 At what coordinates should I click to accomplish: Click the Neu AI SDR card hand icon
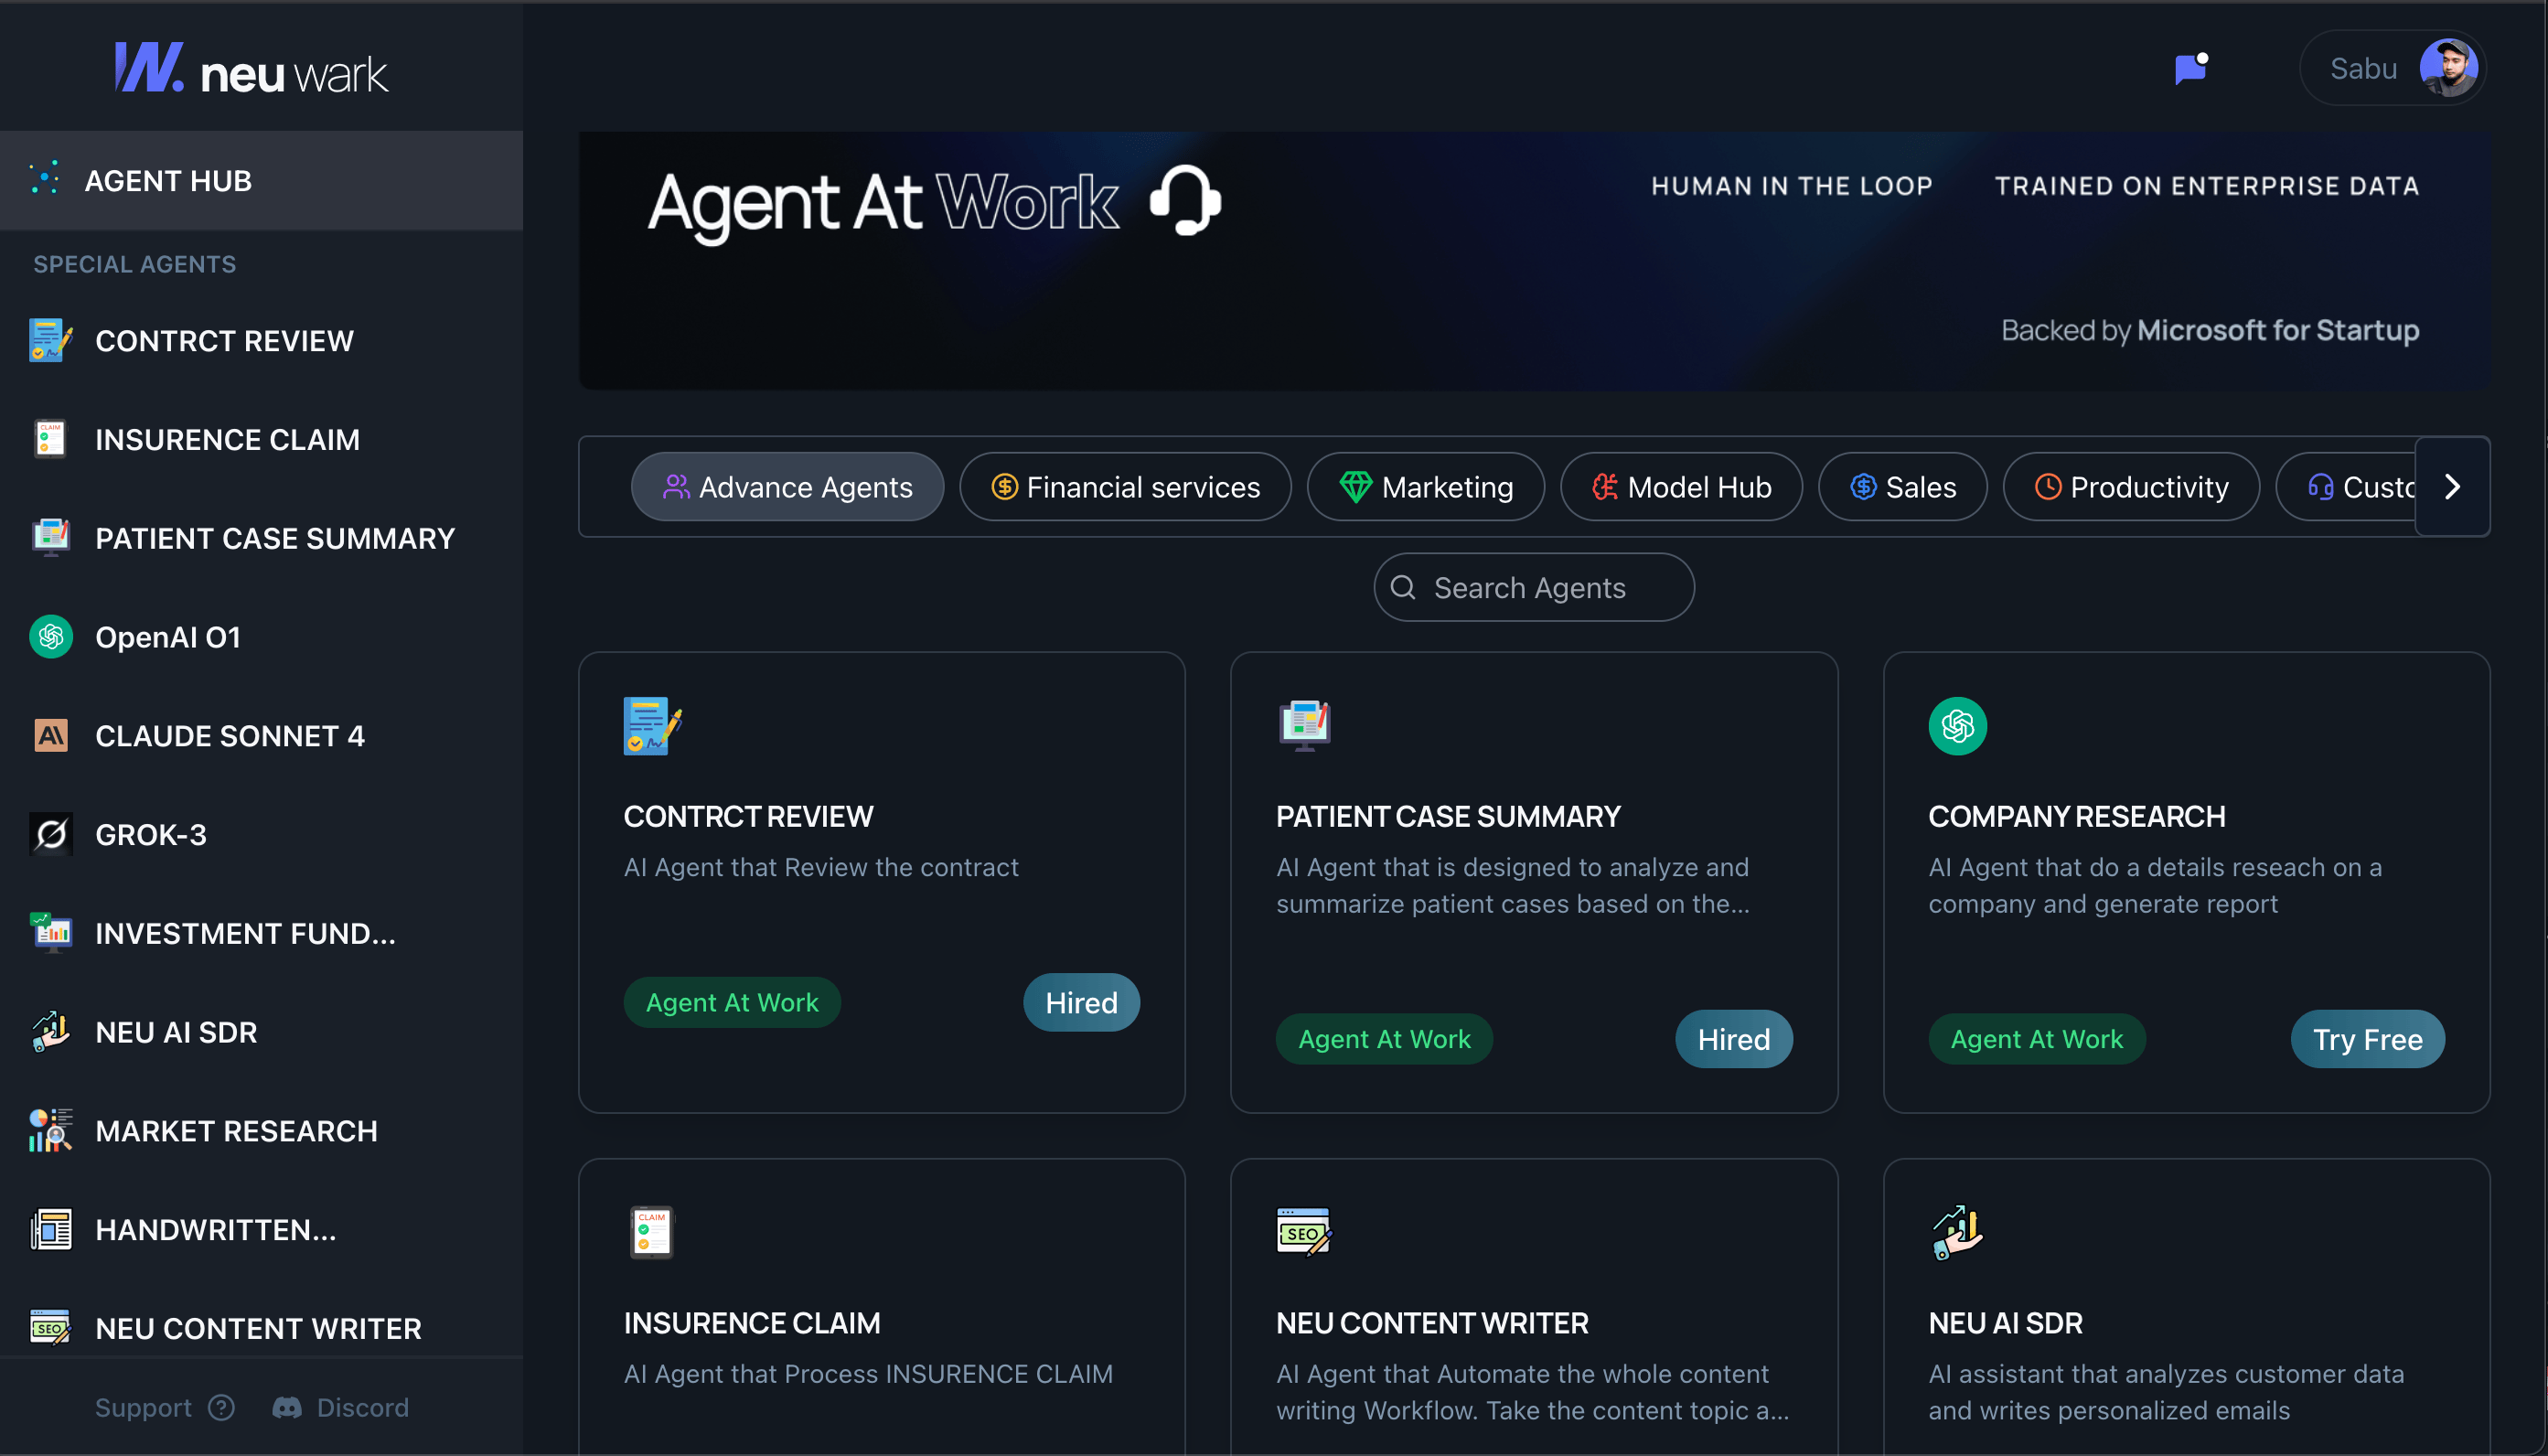1957,1232
